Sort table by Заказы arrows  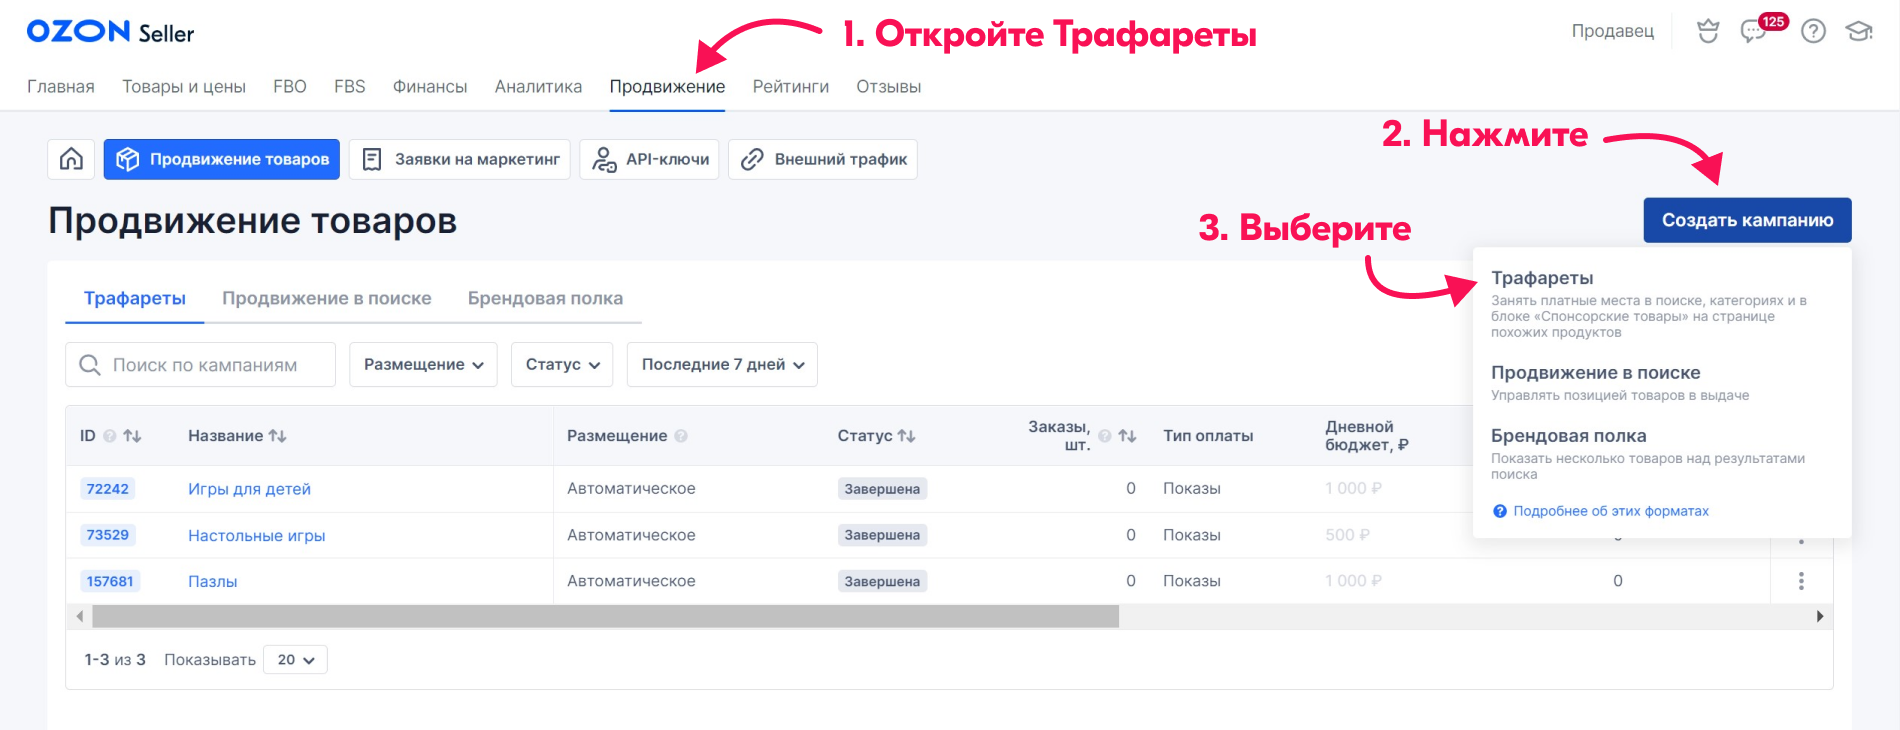tap(1127, 436)
